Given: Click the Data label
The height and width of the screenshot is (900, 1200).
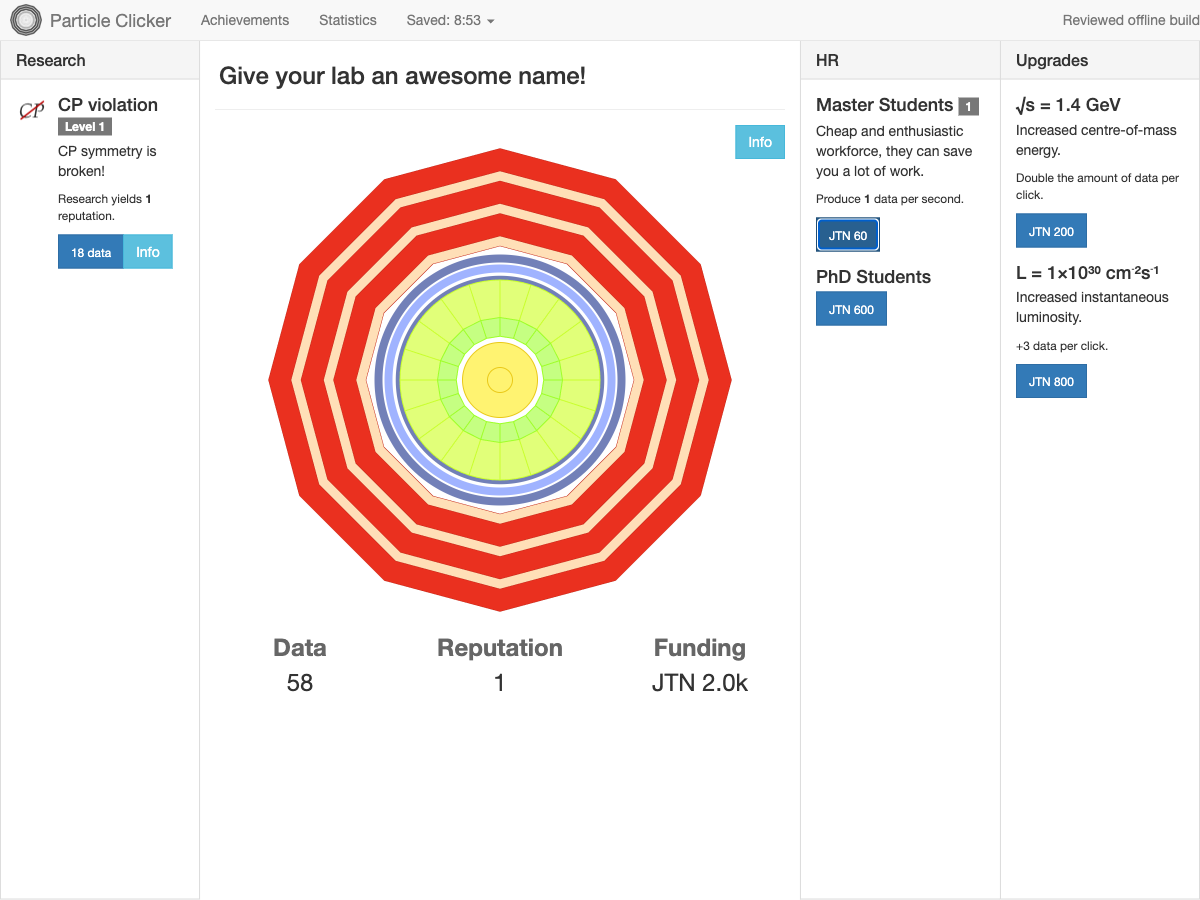Looking at the screenshot, I should (x=300, y=648).
